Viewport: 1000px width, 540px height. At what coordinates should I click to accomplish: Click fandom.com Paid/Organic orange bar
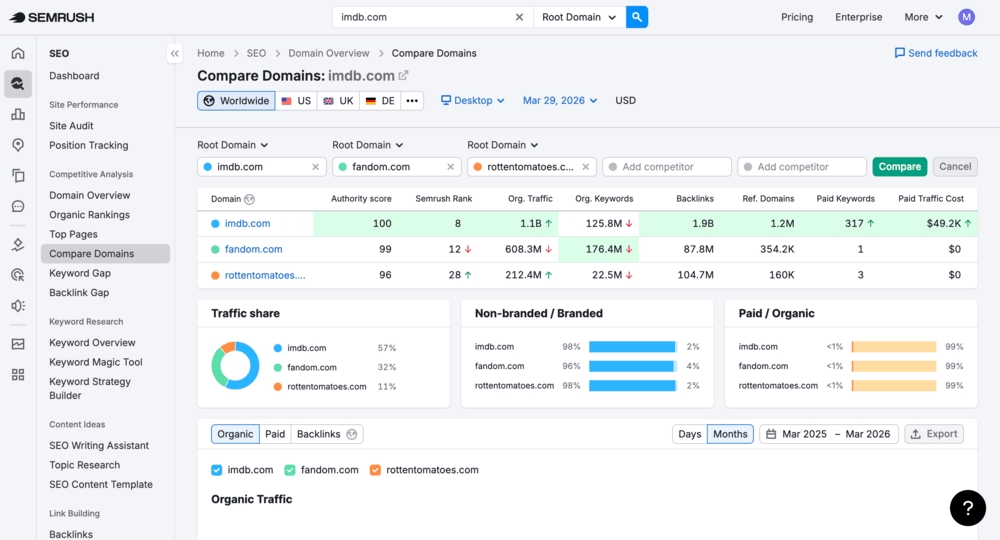tap(894, 366)
